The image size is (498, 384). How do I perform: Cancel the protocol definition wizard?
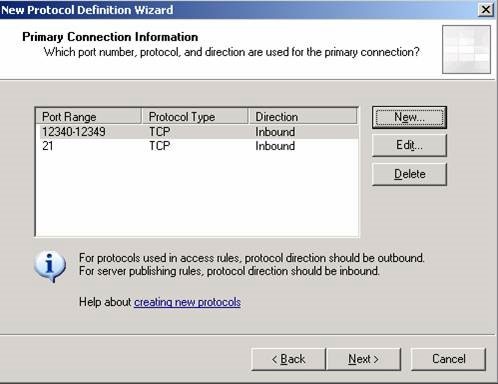(448, 359)
